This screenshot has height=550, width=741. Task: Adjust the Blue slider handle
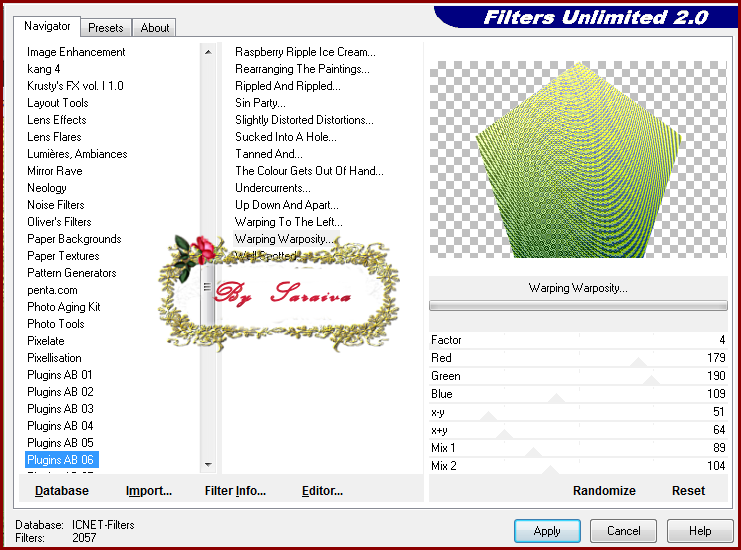557,398
